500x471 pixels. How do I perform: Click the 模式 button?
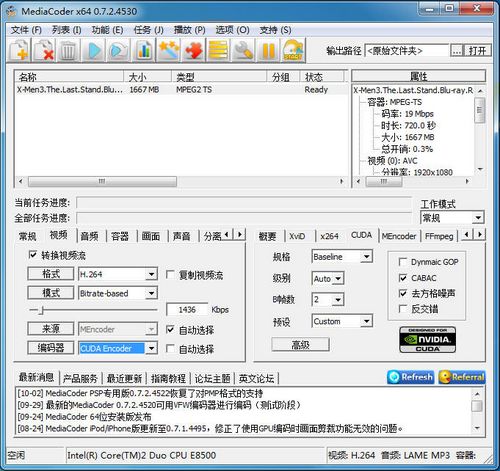(x=51, y=293)
